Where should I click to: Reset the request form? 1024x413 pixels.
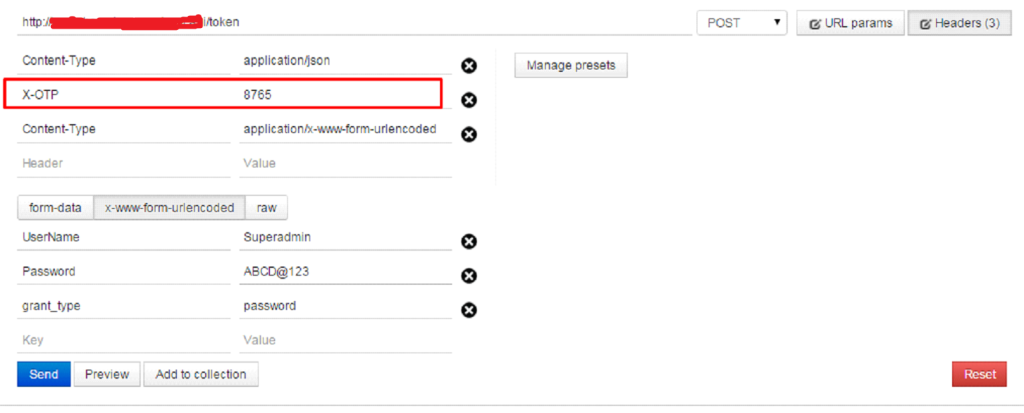click(980, 374)
